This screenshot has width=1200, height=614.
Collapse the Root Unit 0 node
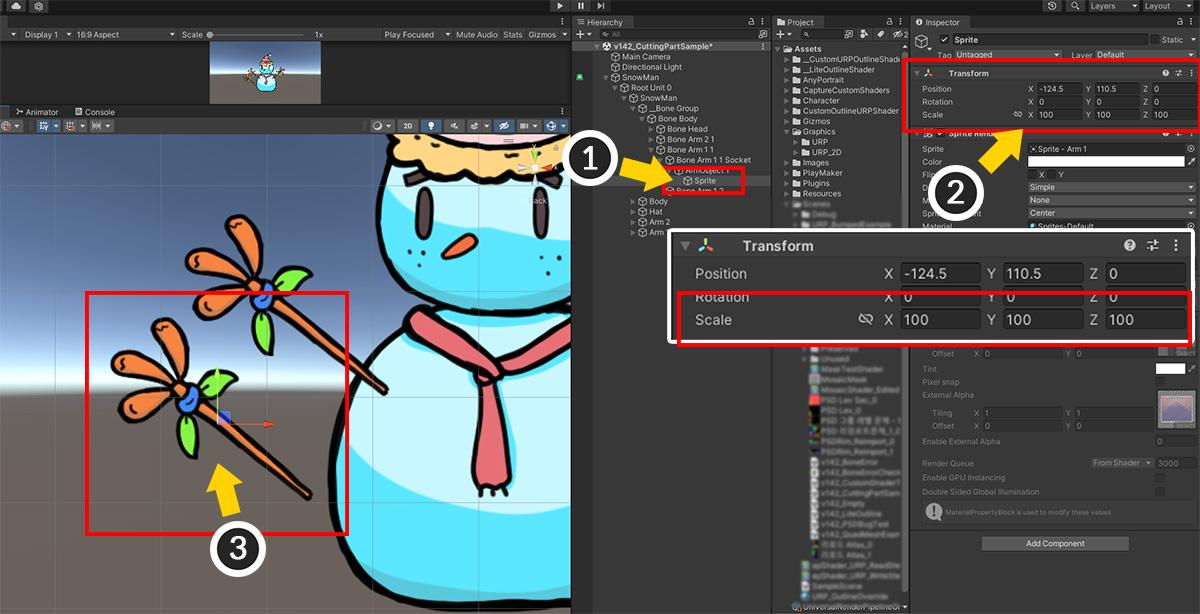point(614,88)
